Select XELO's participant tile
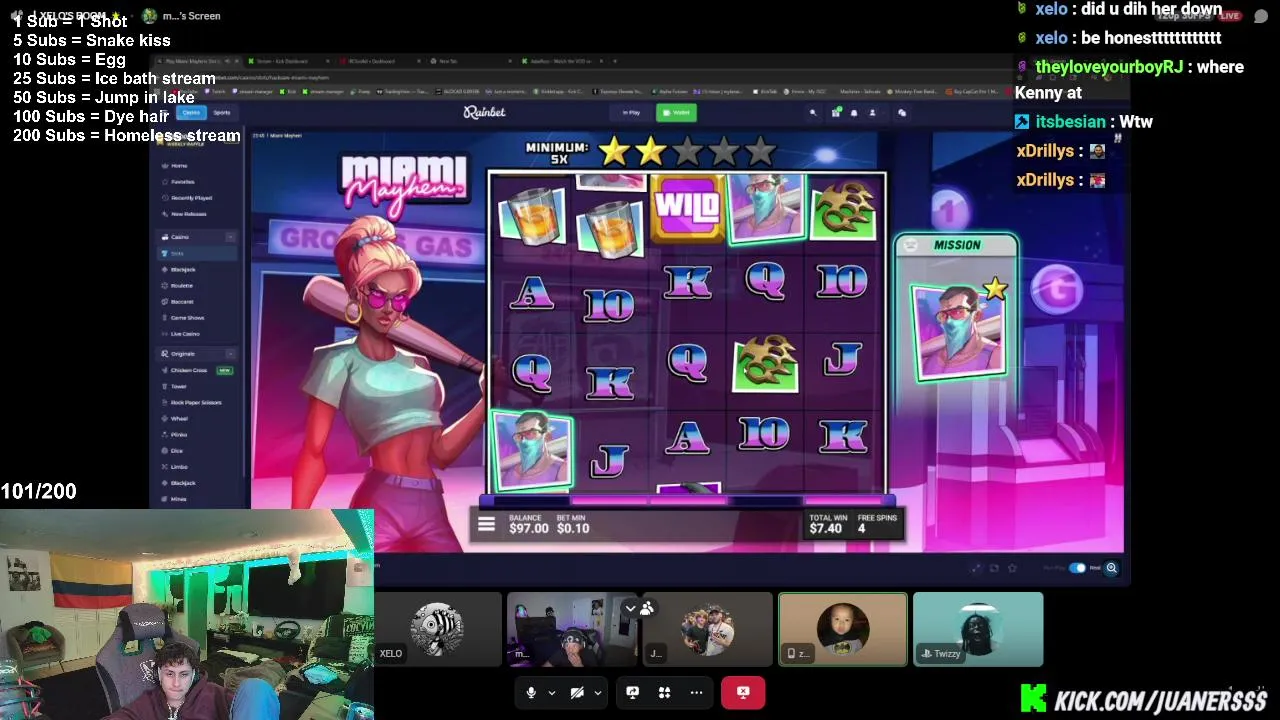 [x=438, y=629]
